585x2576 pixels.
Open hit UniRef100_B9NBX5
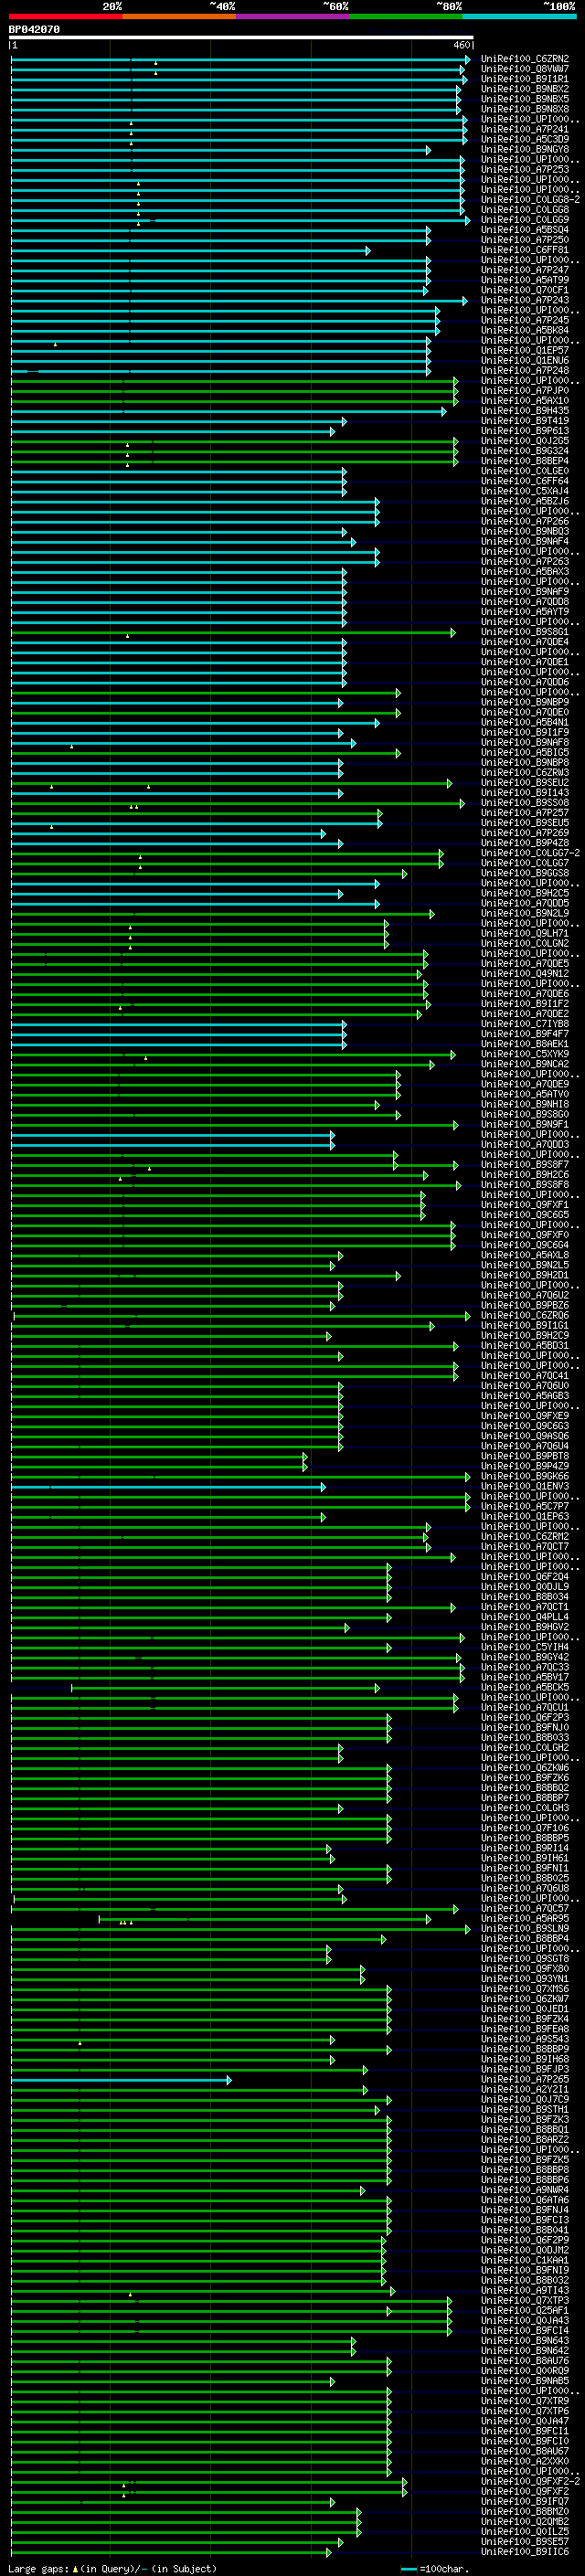tap(525, 99)
